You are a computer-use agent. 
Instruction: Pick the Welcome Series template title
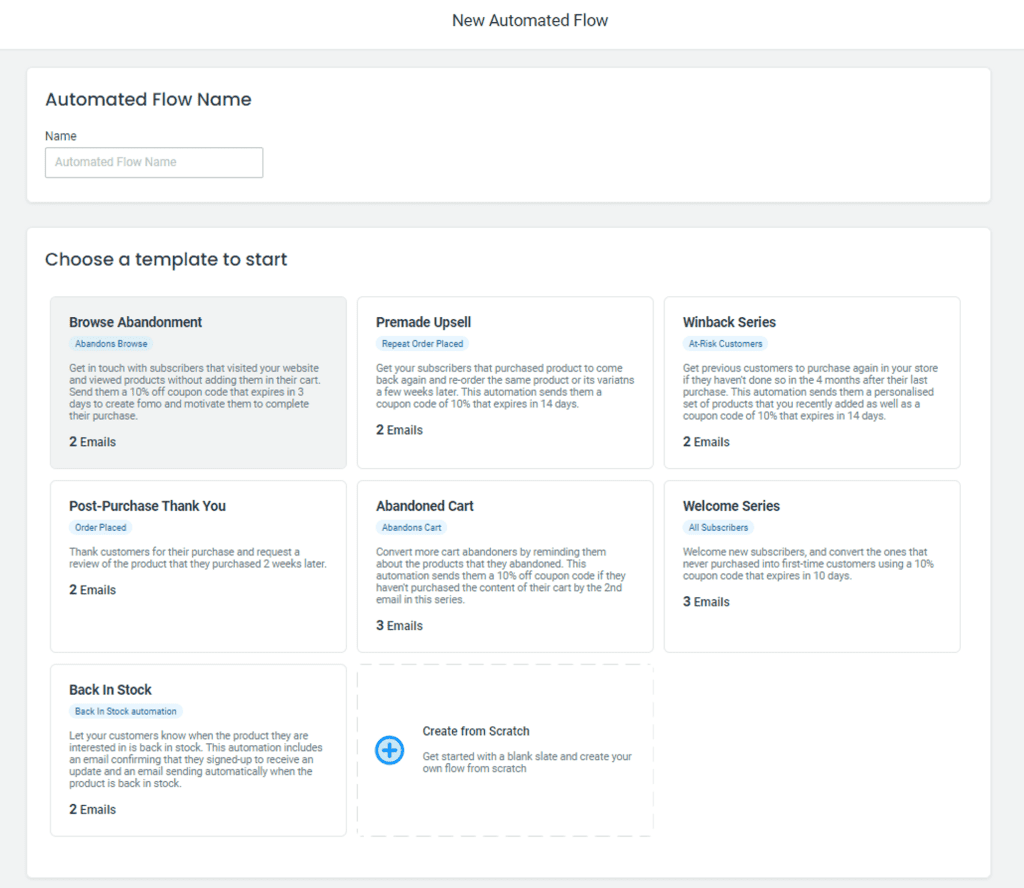click(x=731, y=506)
